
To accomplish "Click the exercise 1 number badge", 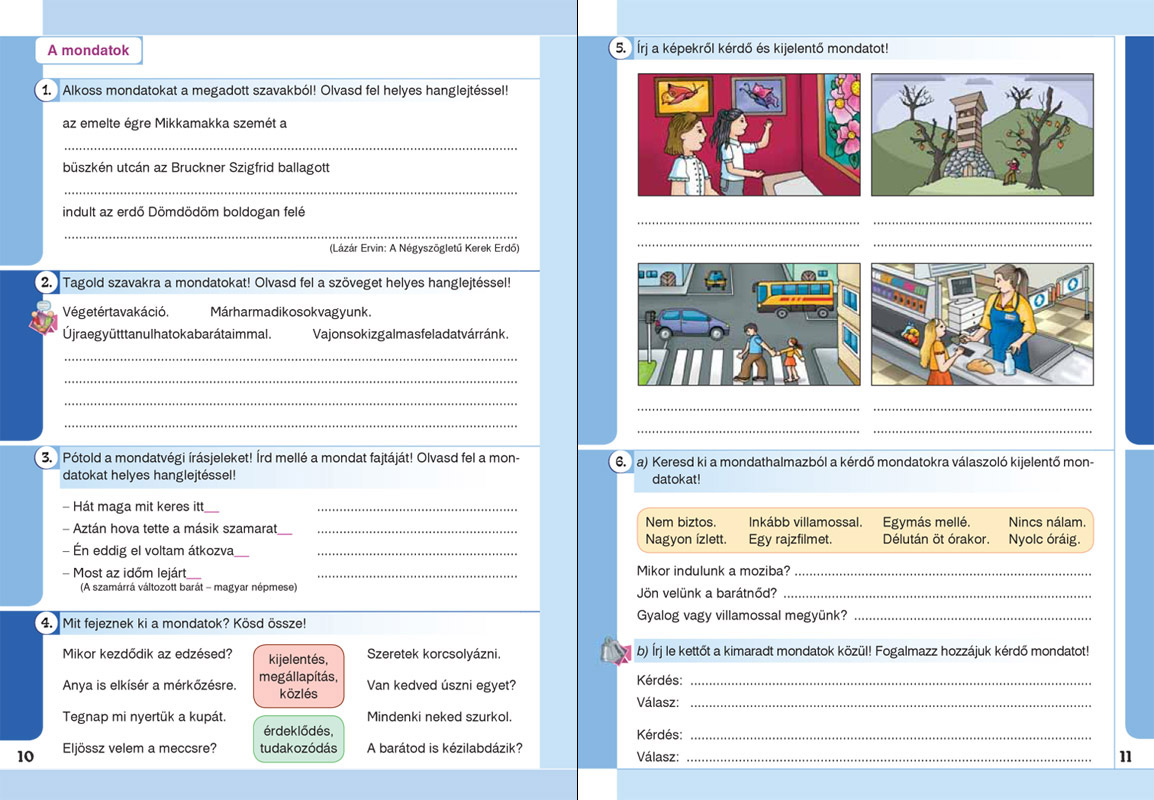I will click(x=46, y=91).
